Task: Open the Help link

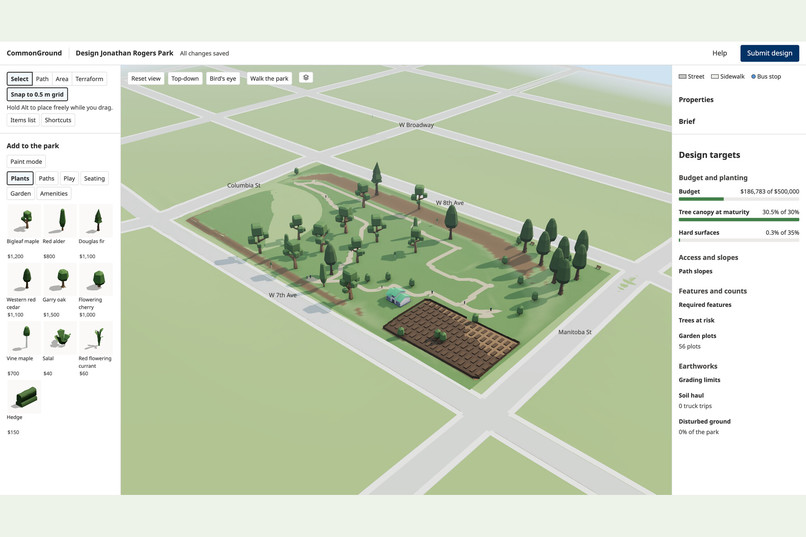Action: [x=720, y=53]
